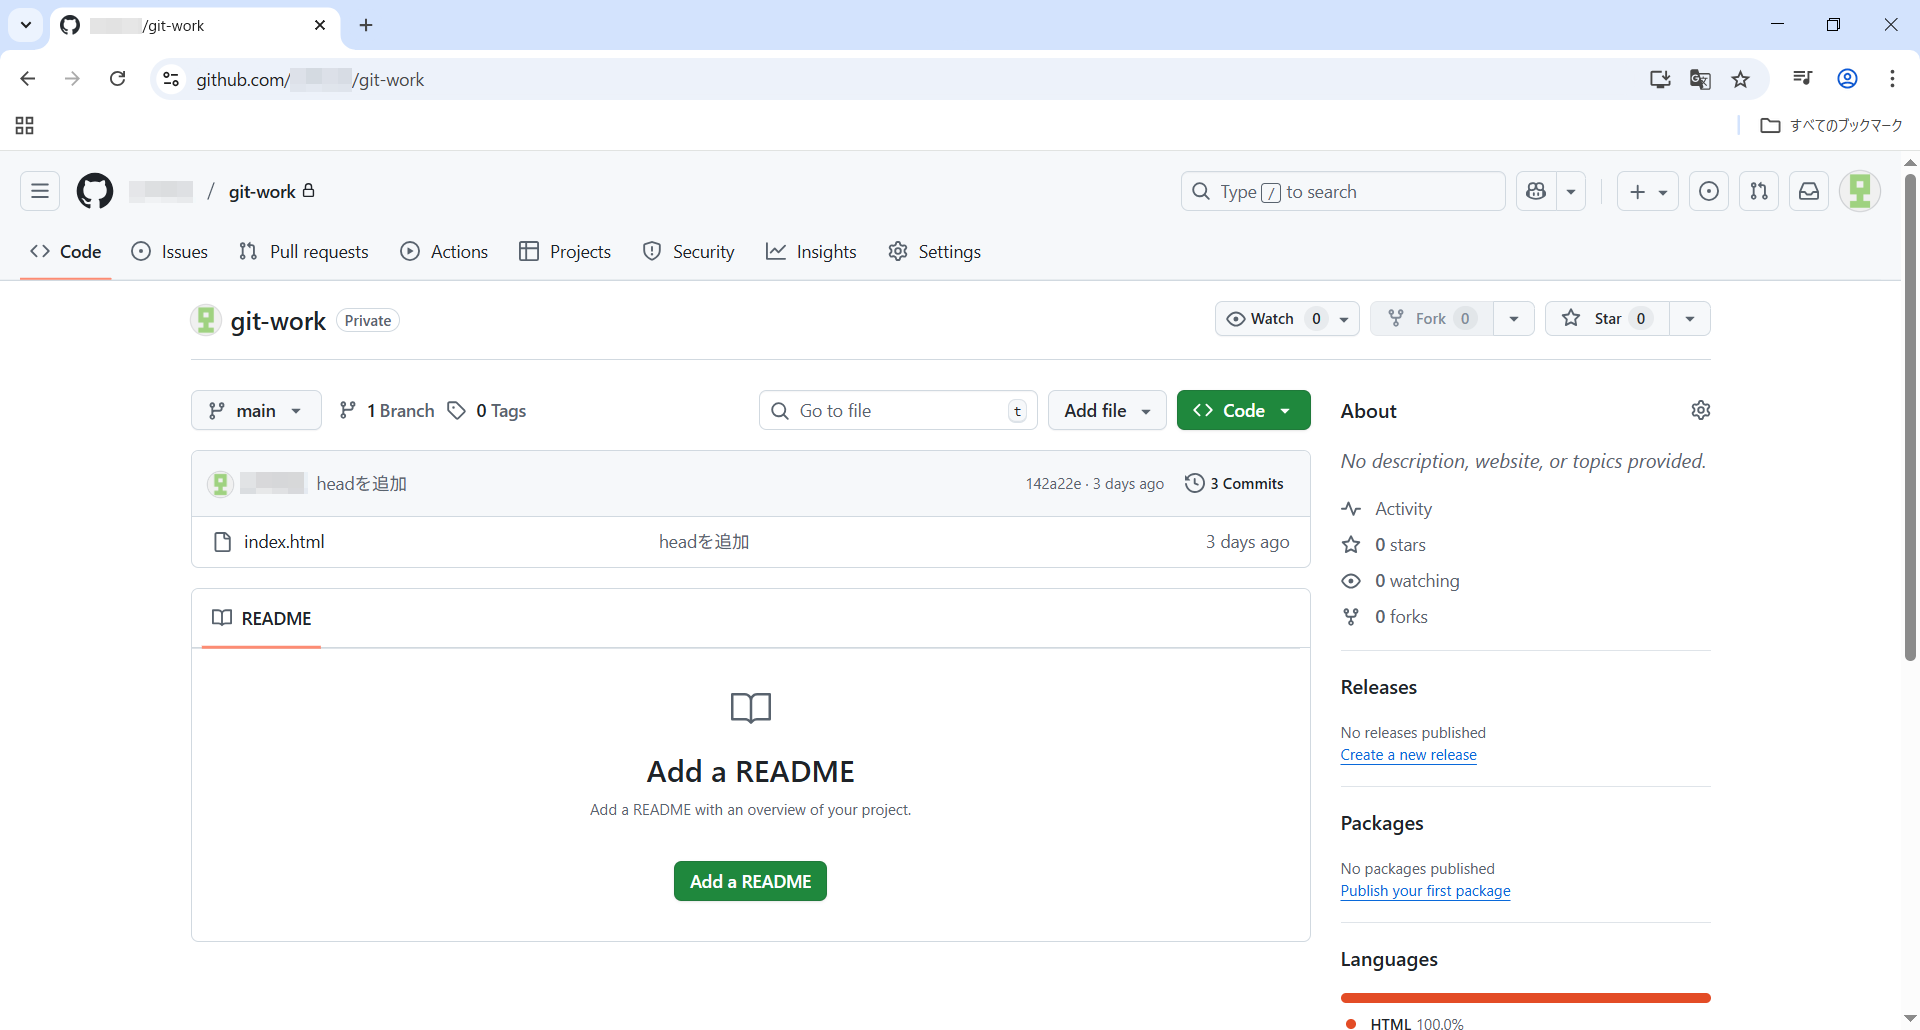Follow the Create a new release link
The width and height of the screenshot is (1920, 1030).
click(x=1408, y=755)
